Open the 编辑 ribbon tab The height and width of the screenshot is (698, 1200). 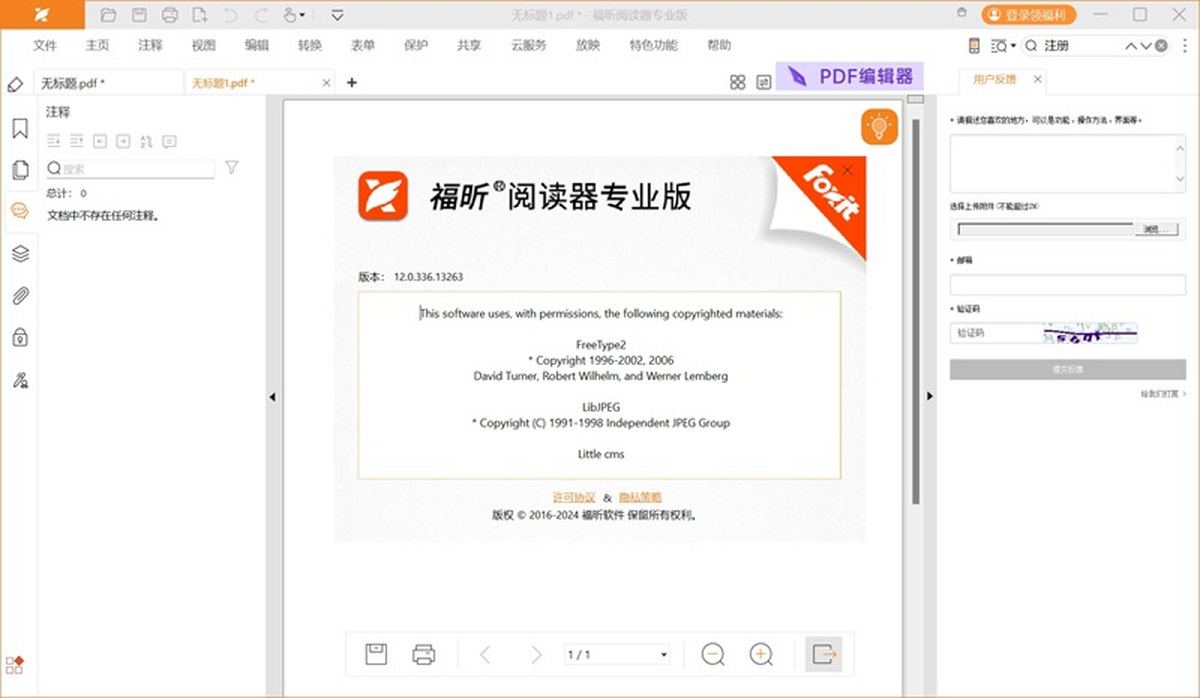pyautogui.click(x=257, y=46)
